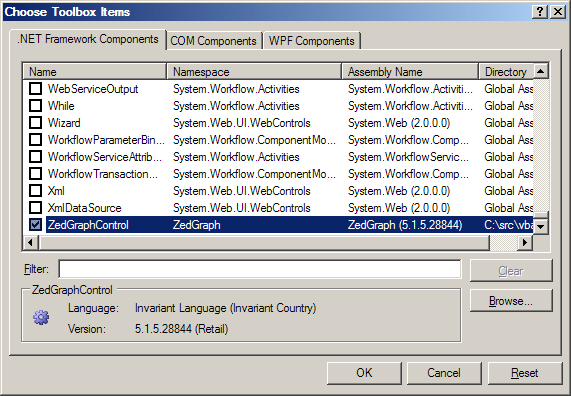Click the ZedGraph namespace cell
This screenshot has height=396, width=571.
(197, 225)
